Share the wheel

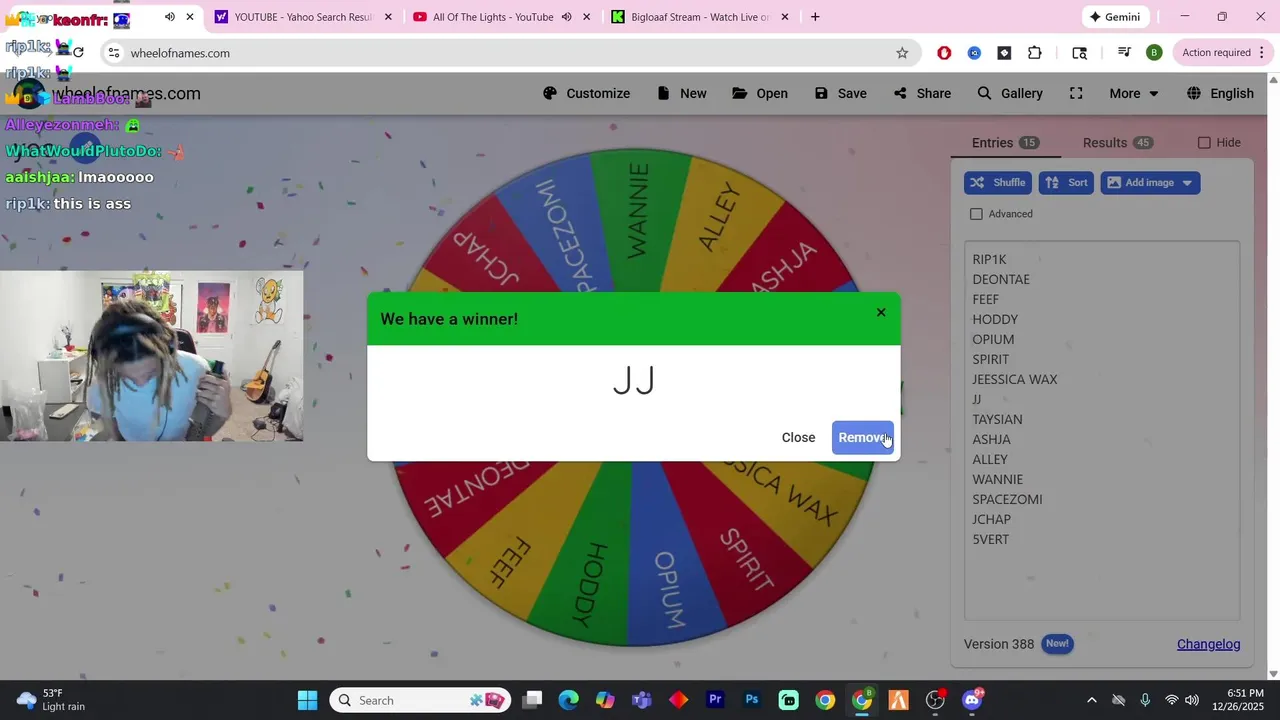point(923,93)
